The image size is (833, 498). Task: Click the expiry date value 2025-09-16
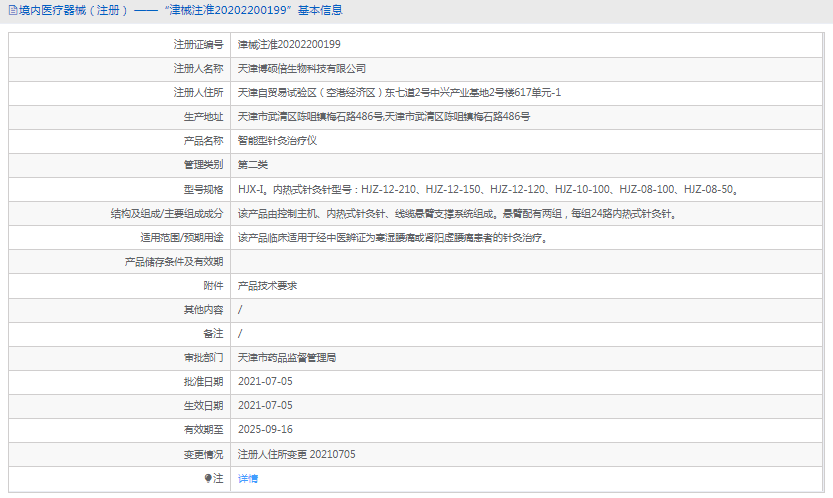(265, 429)
